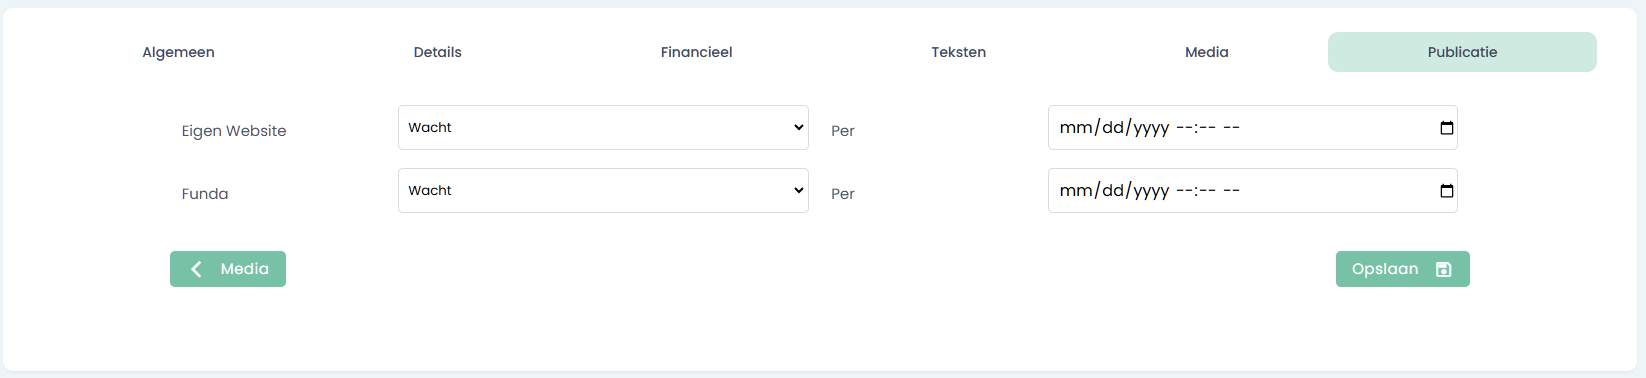Click the Eigen Website dropdown arrow

(x=798, y=128)
